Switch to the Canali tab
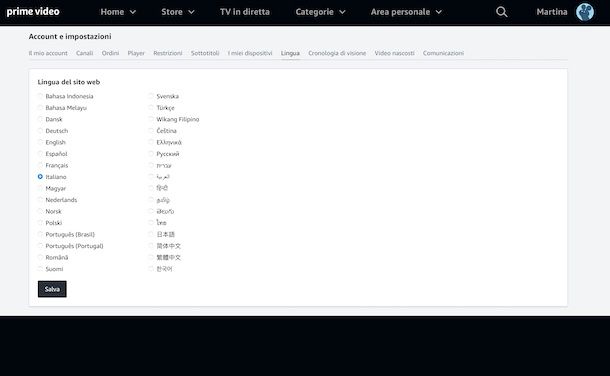610x376 pixels. [84, 53]
